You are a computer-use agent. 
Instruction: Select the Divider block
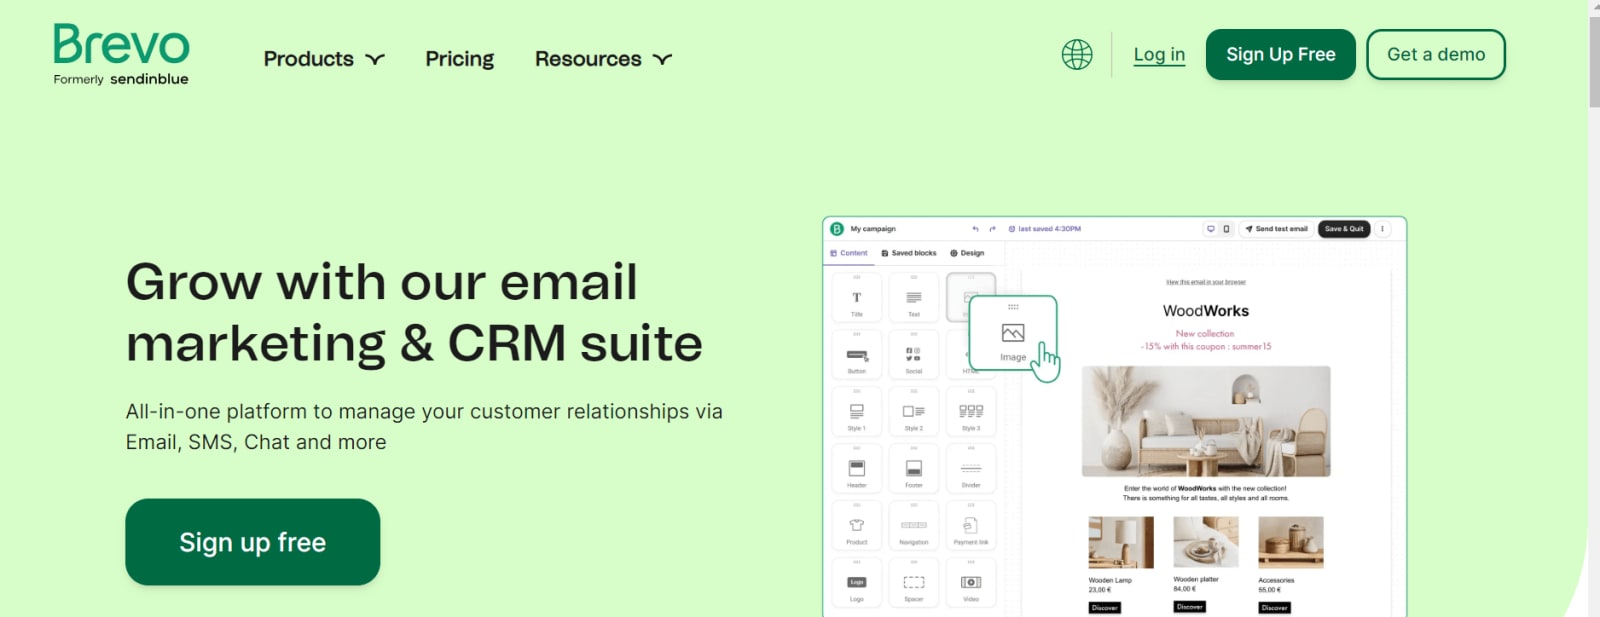tap(971, 469)
